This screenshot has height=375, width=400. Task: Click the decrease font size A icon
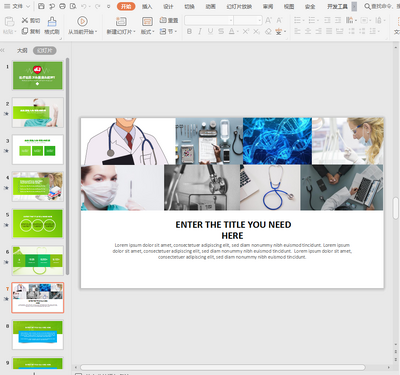[x=279, y=20]
